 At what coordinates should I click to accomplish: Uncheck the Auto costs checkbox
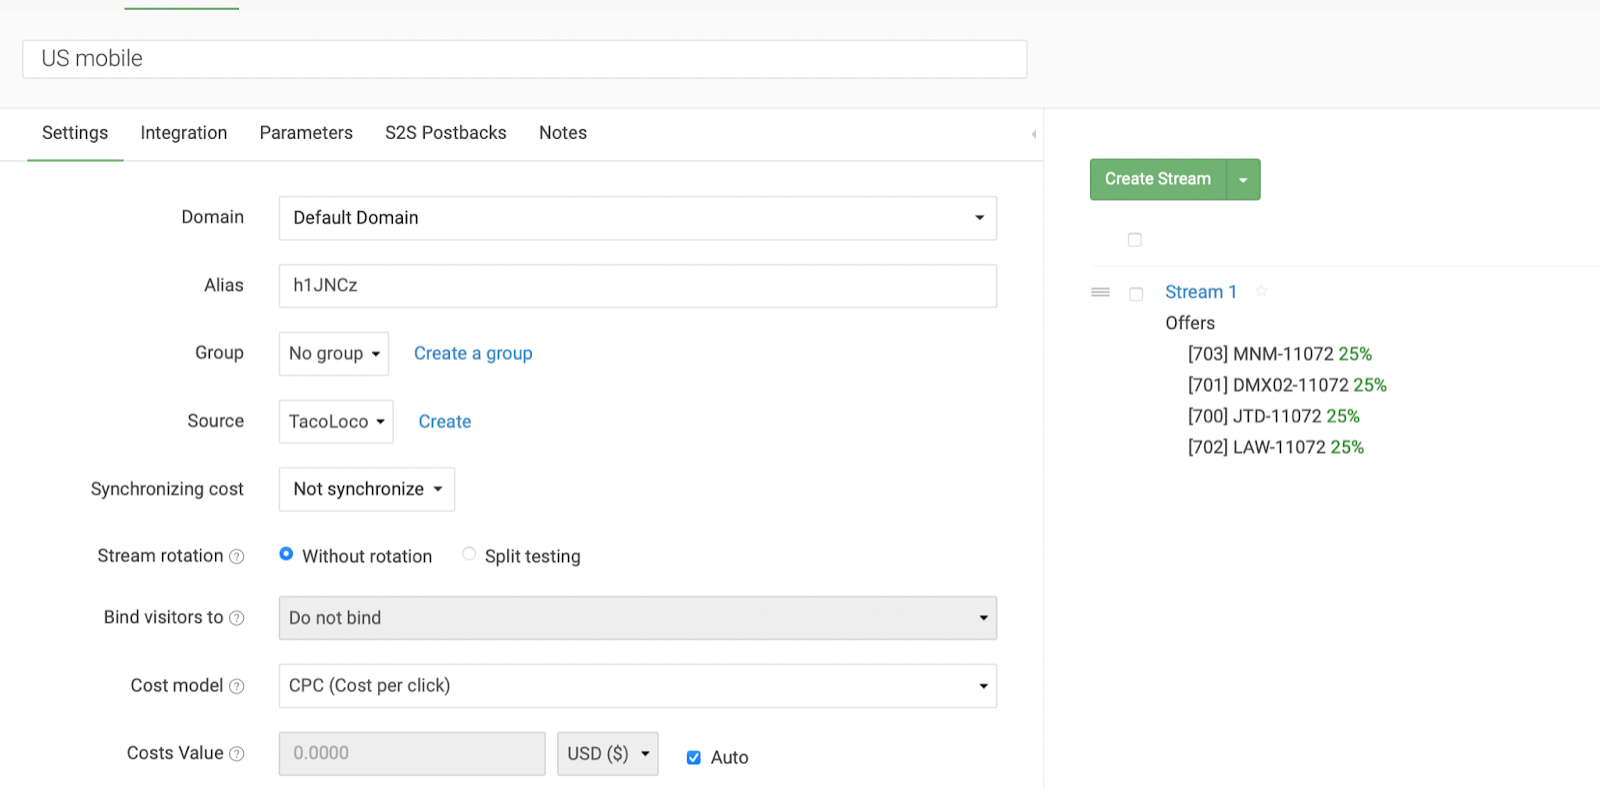coord(694,757)
